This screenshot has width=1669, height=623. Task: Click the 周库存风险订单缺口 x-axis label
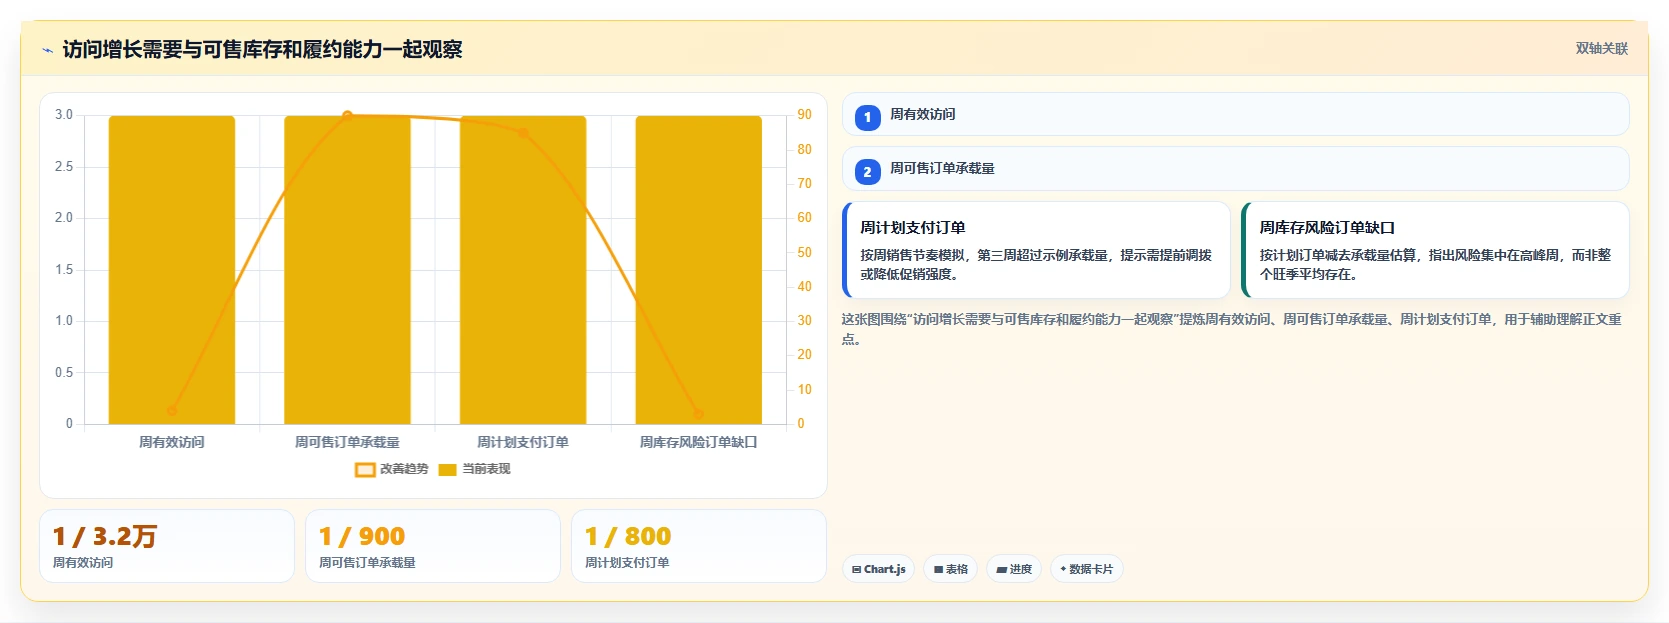[x=698, y=442]
